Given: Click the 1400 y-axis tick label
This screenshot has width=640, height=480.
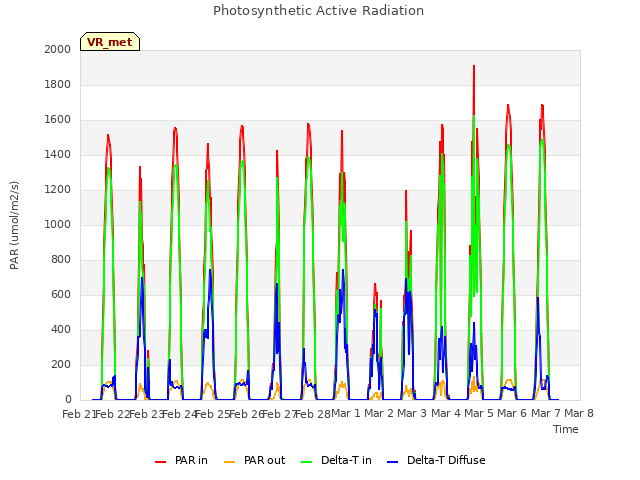Looking at the screenshot, I should pos(58,155).
